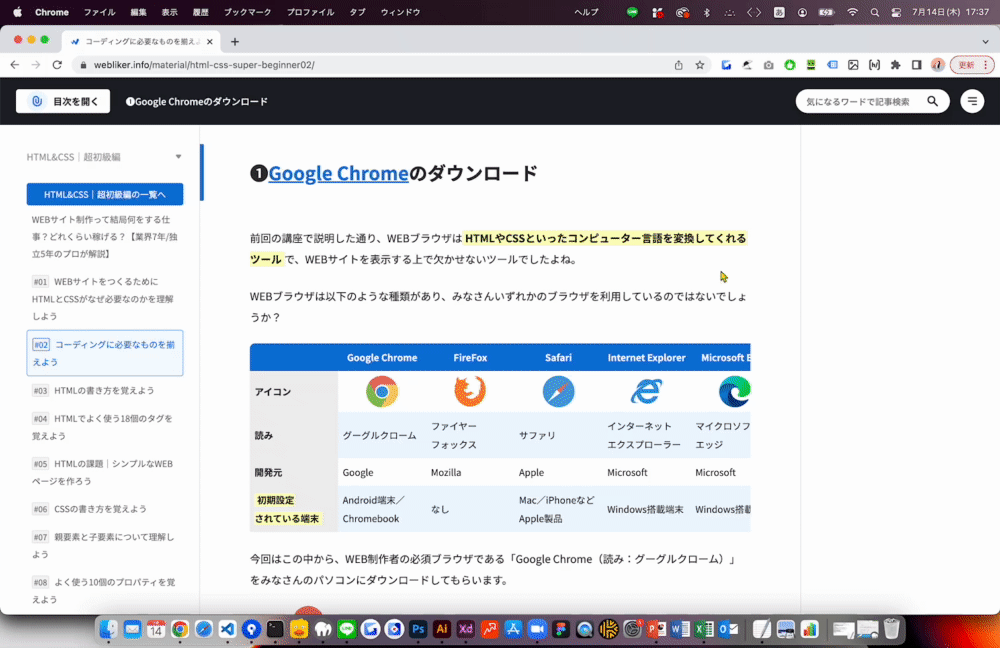Open Control Center in menu bar
Screen dimensions: 1000x648
[x=896, y=12]
